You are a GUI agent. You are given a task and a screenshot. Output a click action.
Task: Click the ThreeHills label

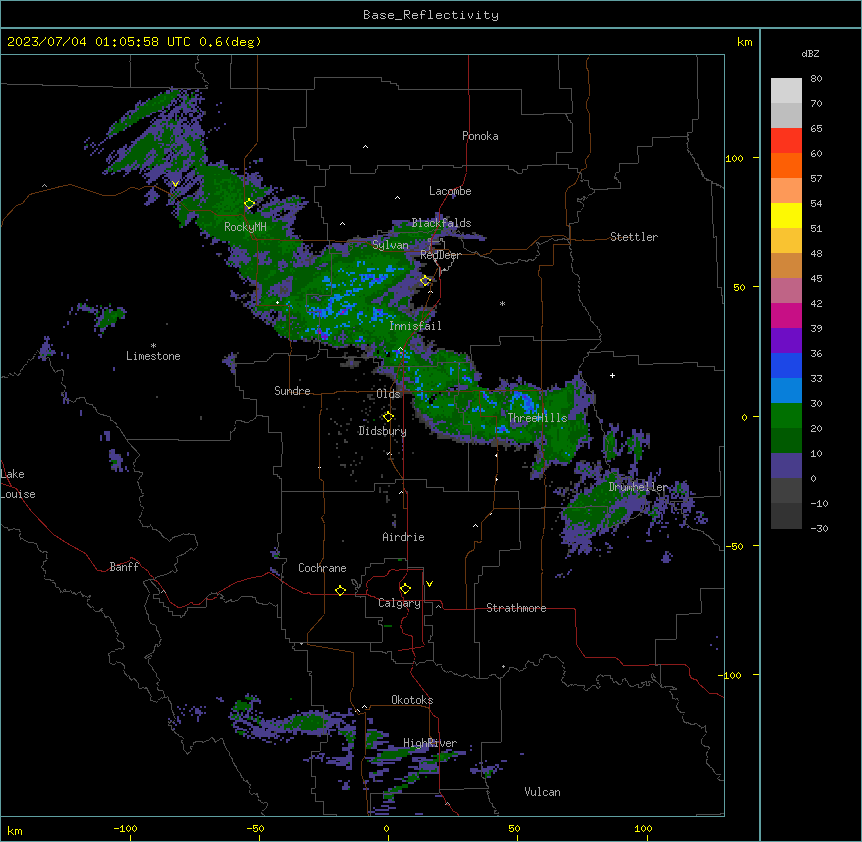537,418
